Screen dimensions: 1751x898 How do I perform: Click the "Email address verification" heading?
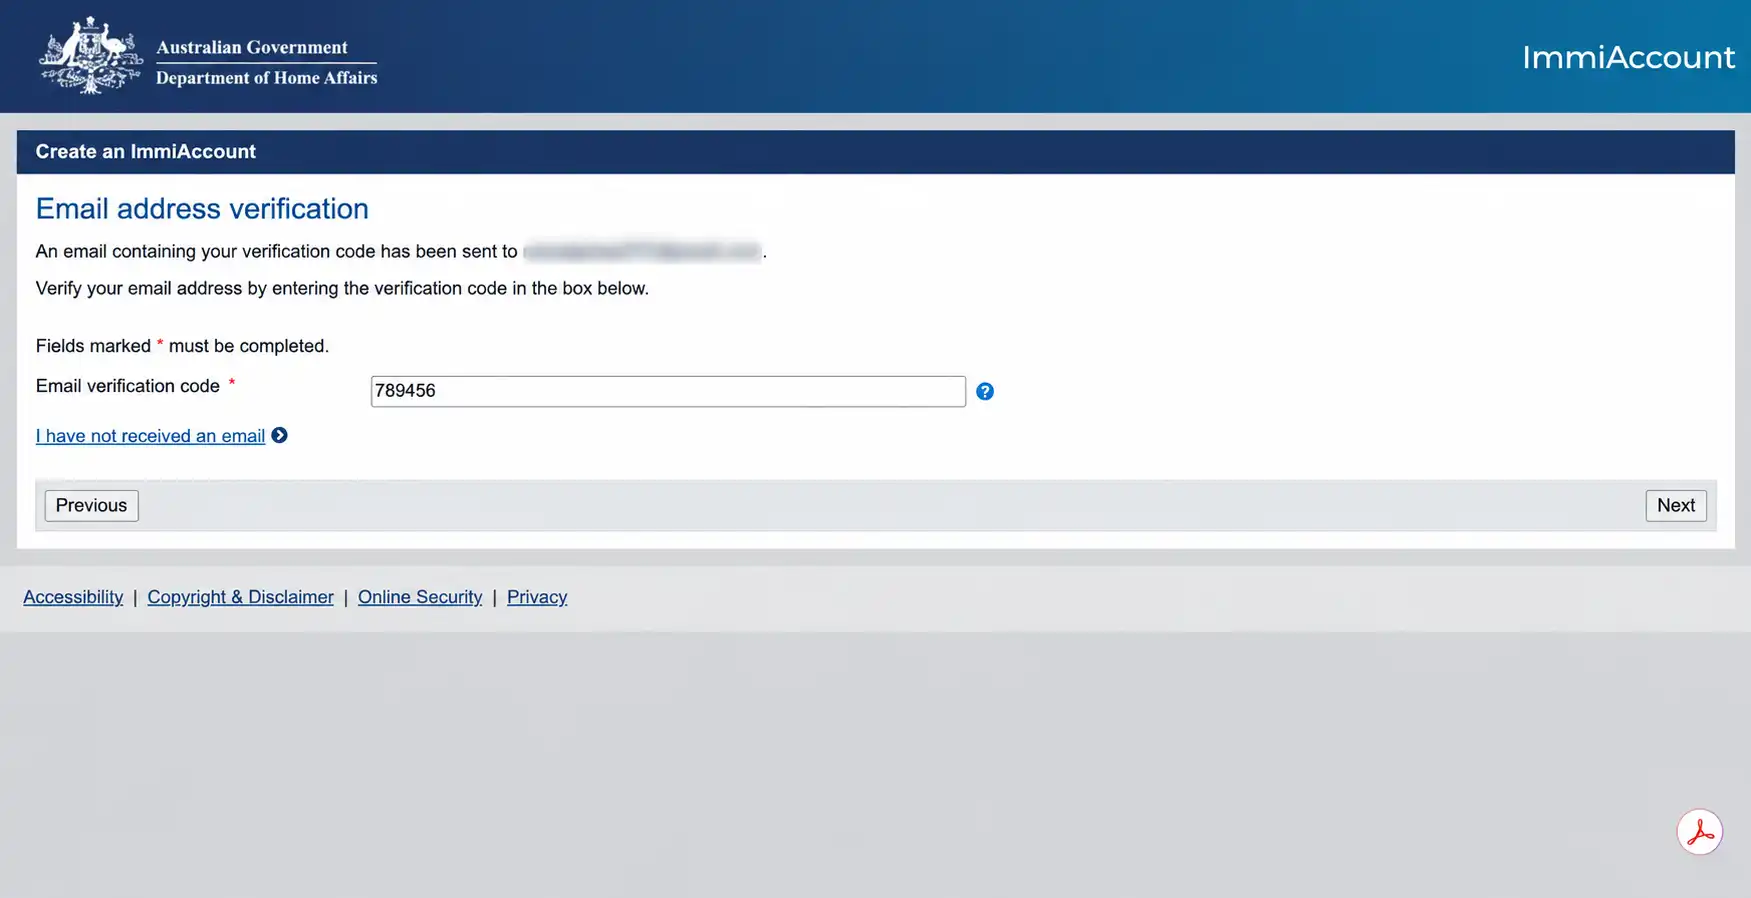click(202, 208)
